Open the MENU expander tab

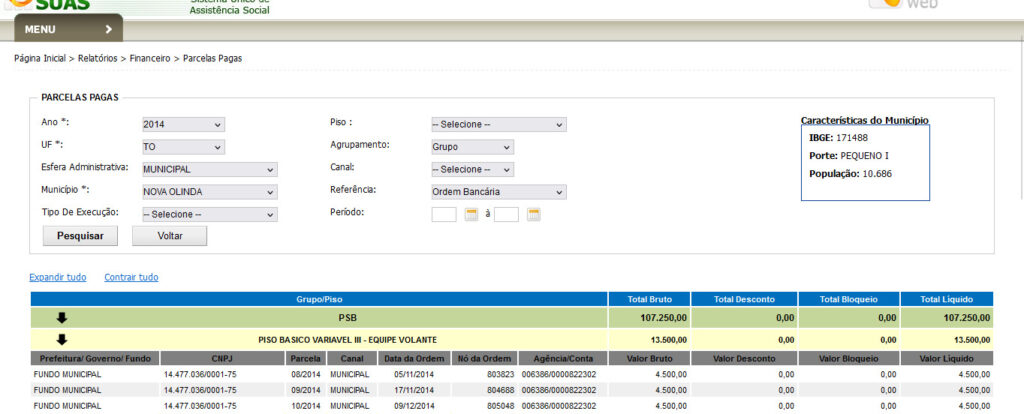pyautogui.click(x=69, y=29)
